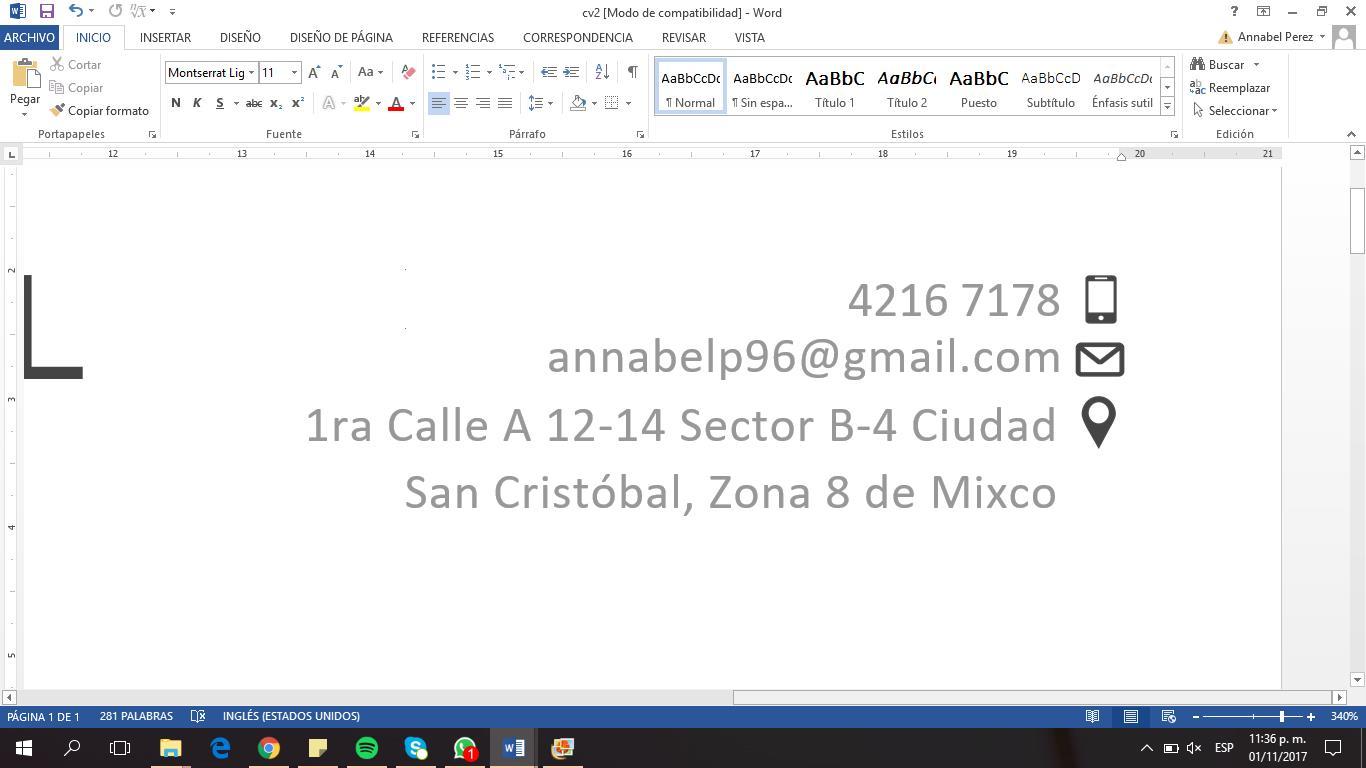Open the ARCHIVO menu
This screenshot has width=1366, height=768.
29,37
